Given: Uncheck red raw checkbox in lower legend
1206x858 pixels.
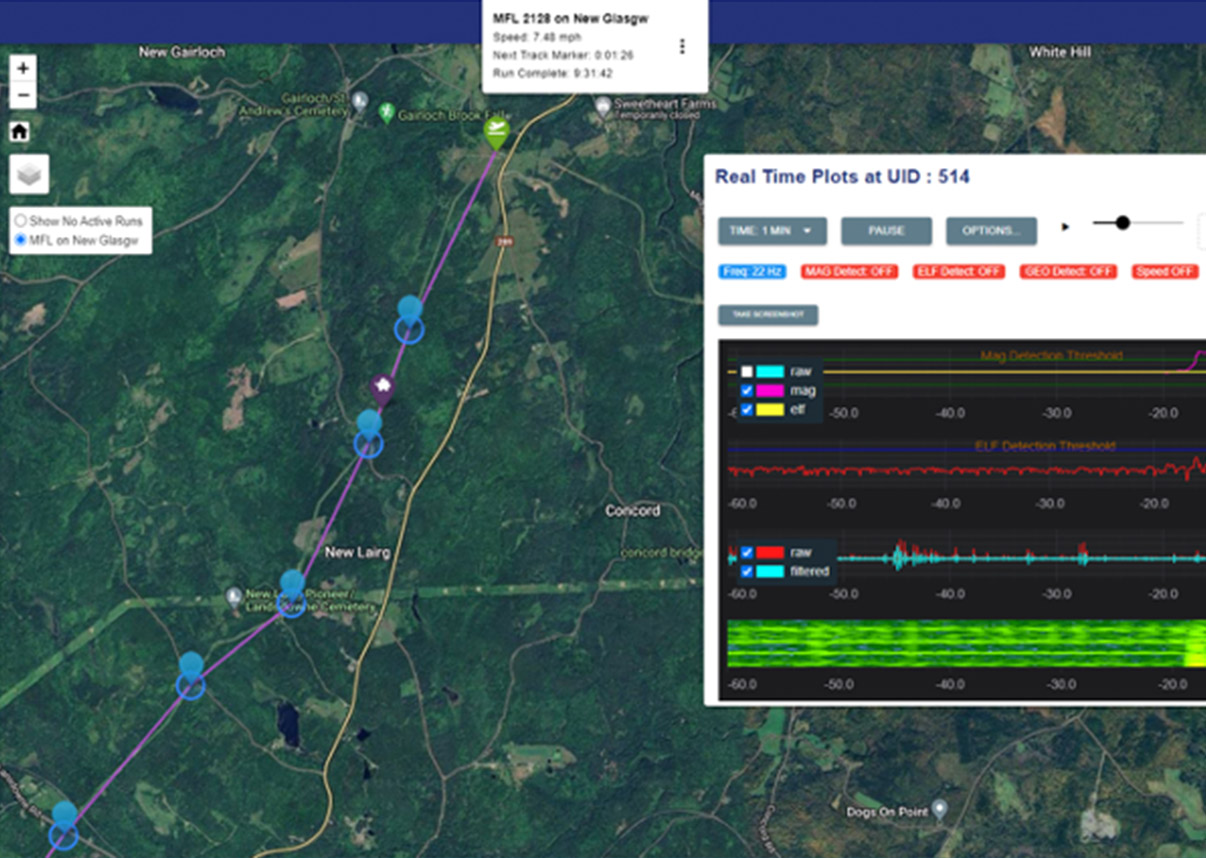Looking at the screenshot, I should click(x=746, y=552).
